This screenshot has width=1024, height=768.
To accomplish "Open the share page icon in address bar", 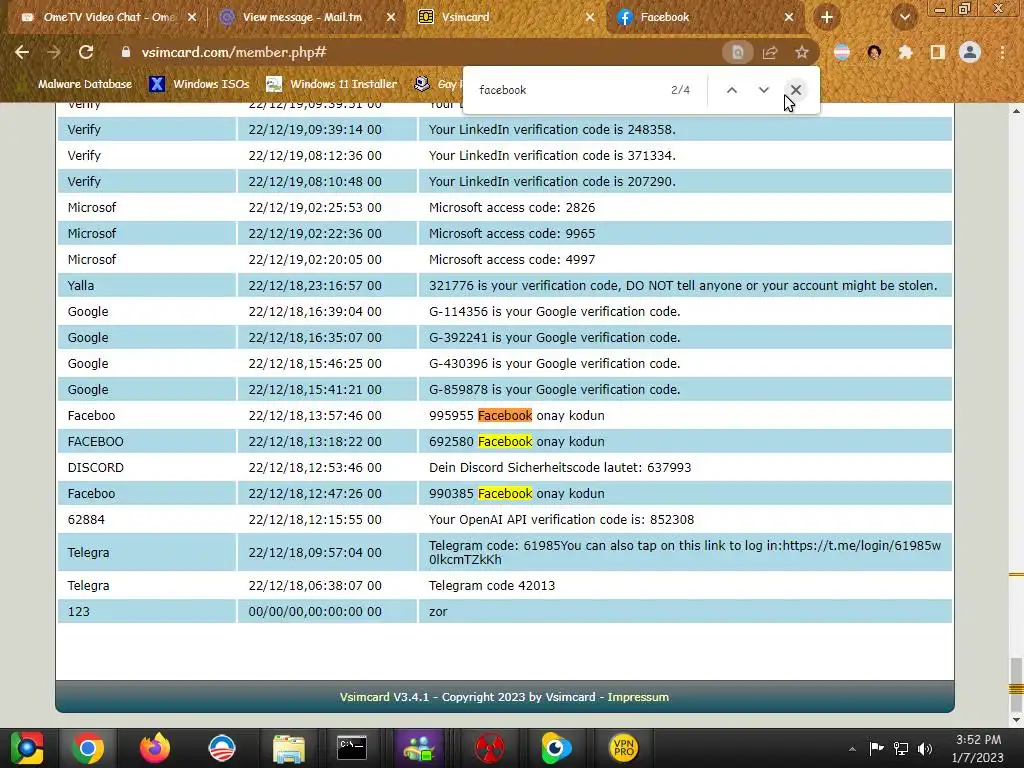I will [770, 52].
